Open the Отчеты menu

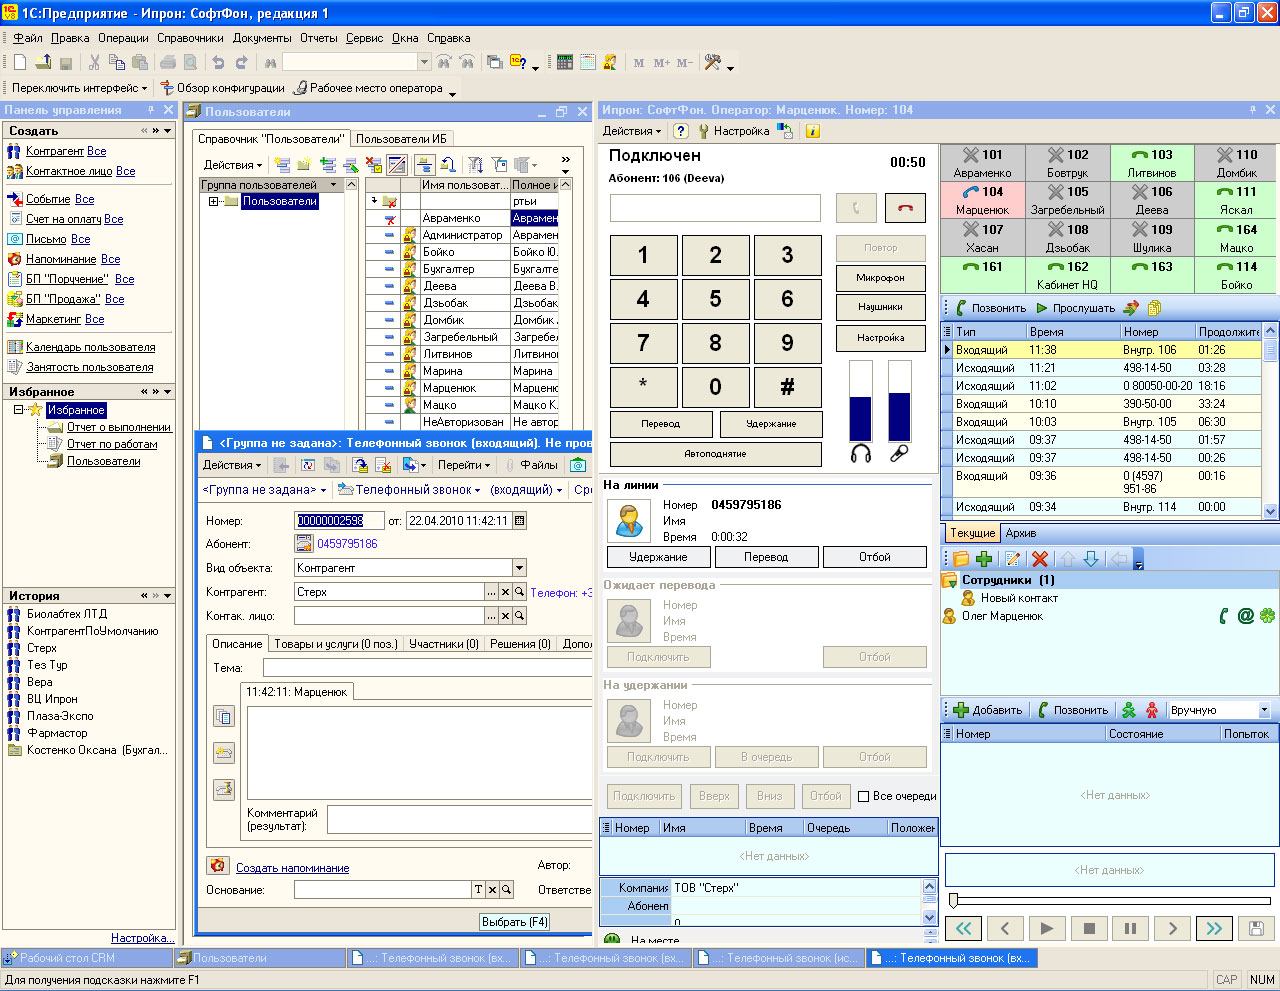click(x=319, y=38)
